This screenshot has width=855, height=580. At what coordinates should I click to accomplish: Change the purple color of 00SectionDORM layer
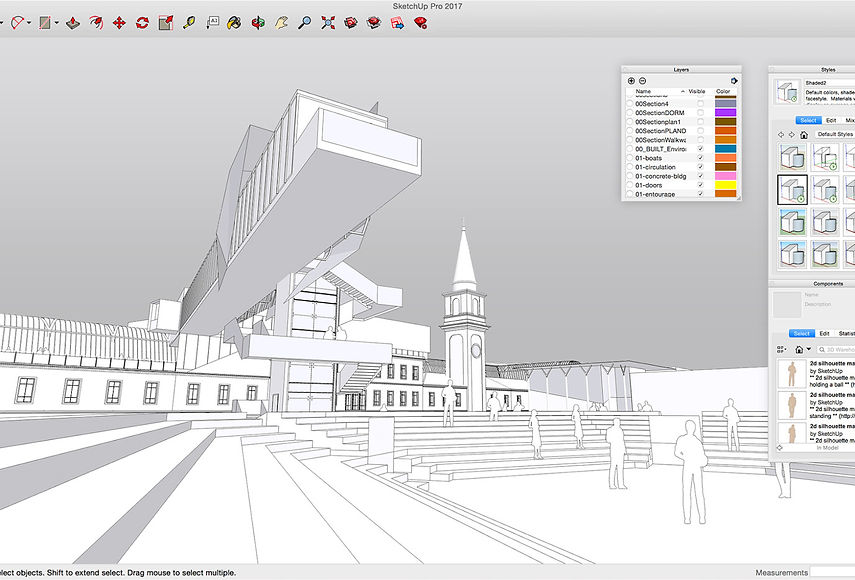(x=725, y=113)
